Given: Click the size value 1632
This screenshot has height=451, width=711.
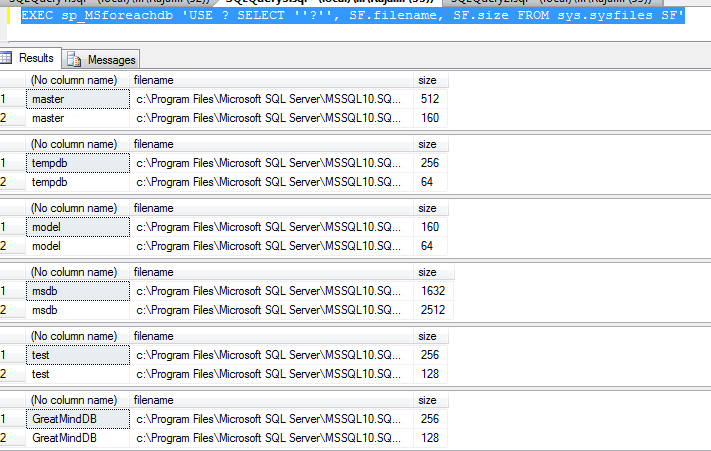Looking at the screenshot, I should (433, 291).
